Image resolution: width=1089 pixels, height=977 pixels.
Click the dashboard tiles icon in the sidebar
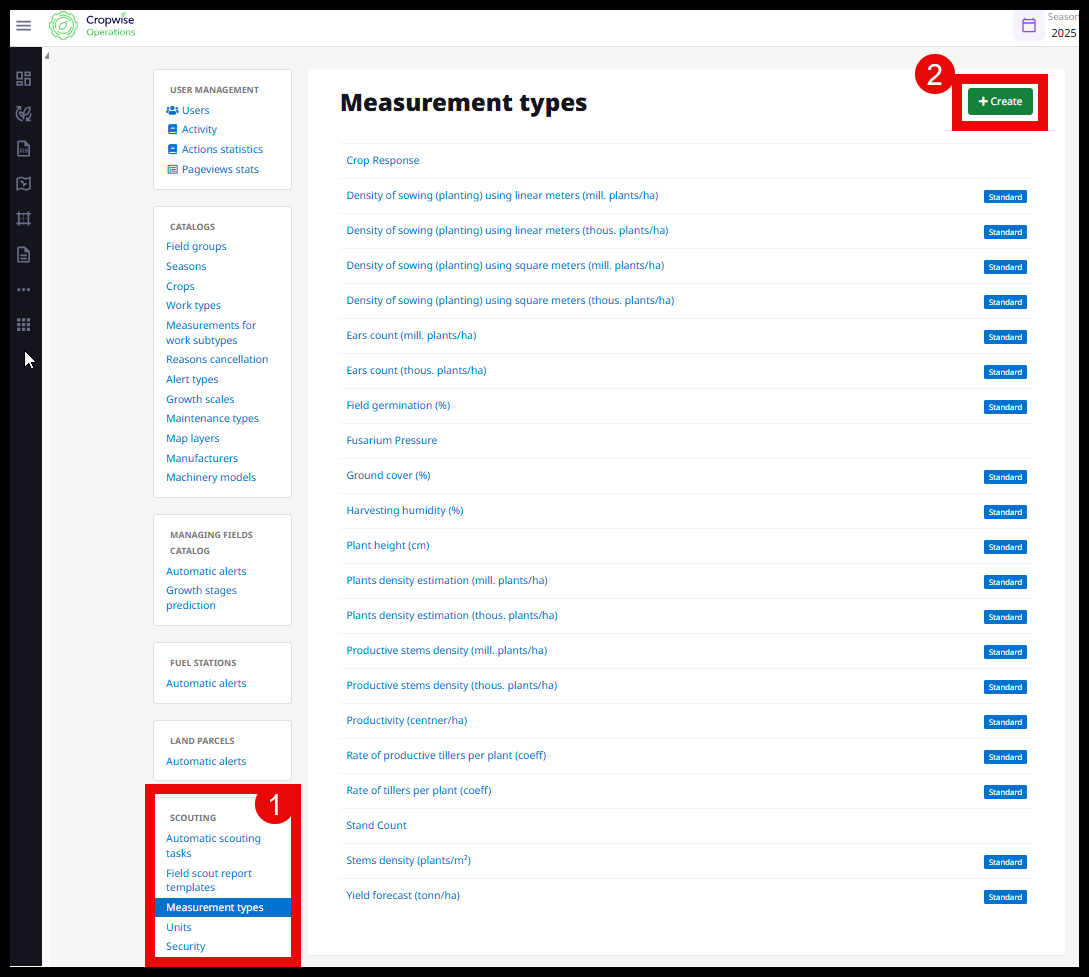[x=23, y=79]
